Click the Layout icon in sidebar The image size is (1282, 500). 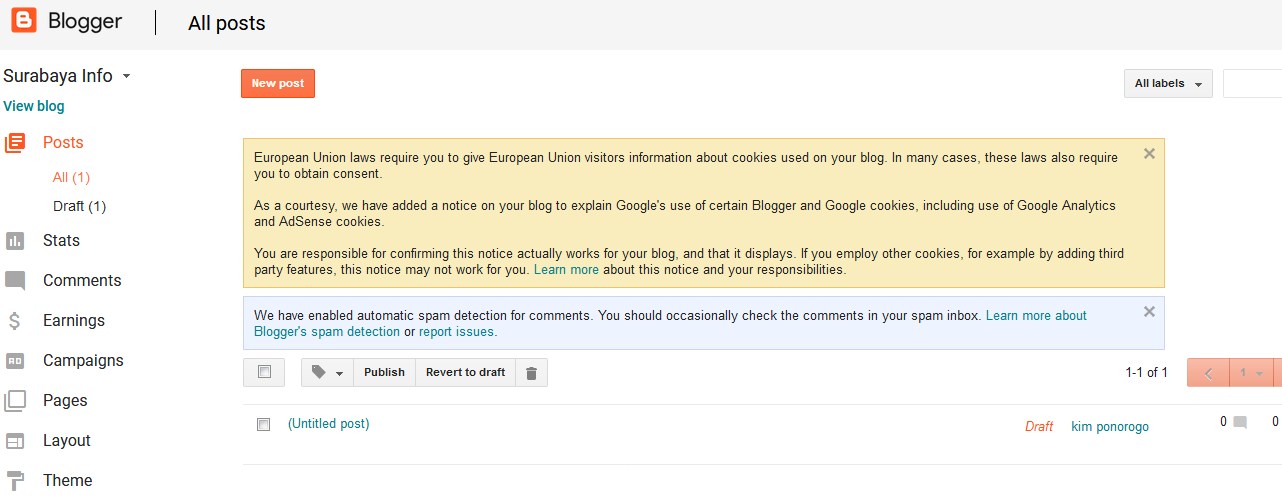pos(15,441)
